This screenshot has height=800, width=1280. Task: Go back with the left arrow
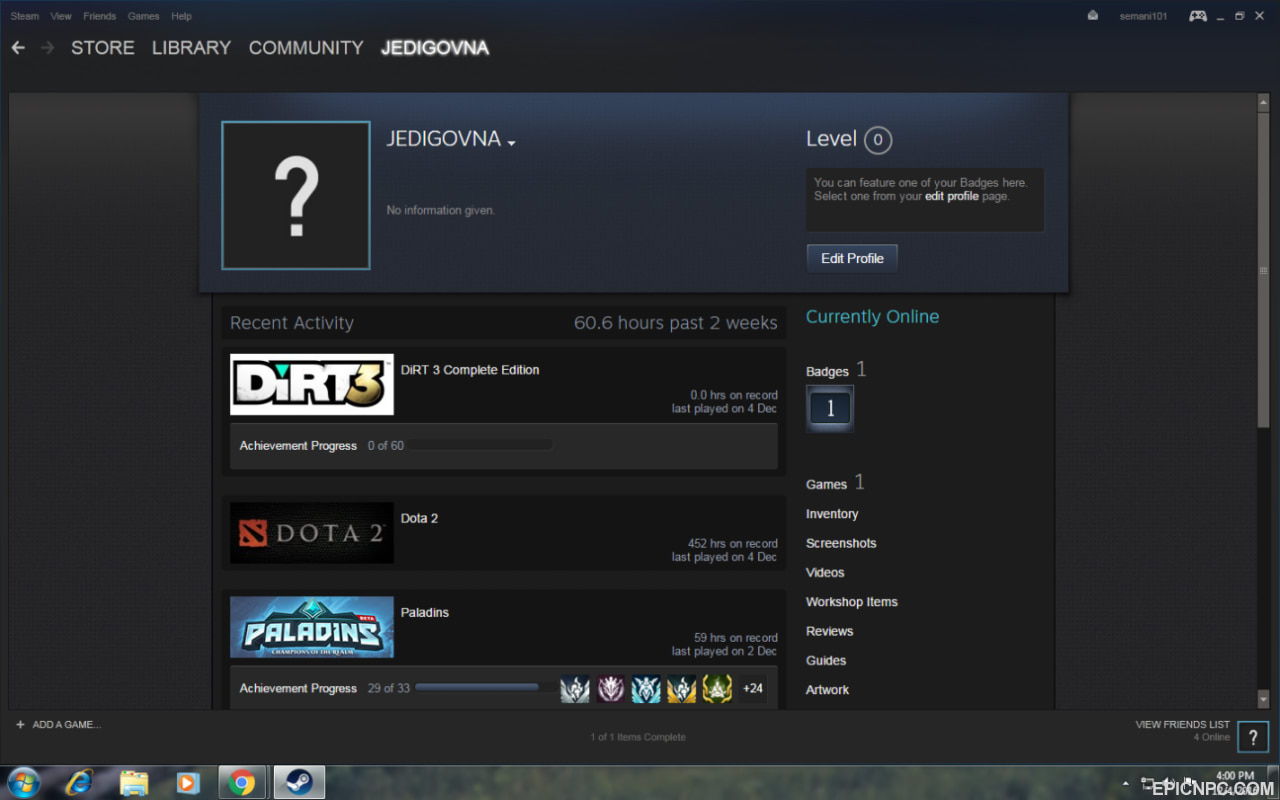pyautogui.click(x=18, y=47)
